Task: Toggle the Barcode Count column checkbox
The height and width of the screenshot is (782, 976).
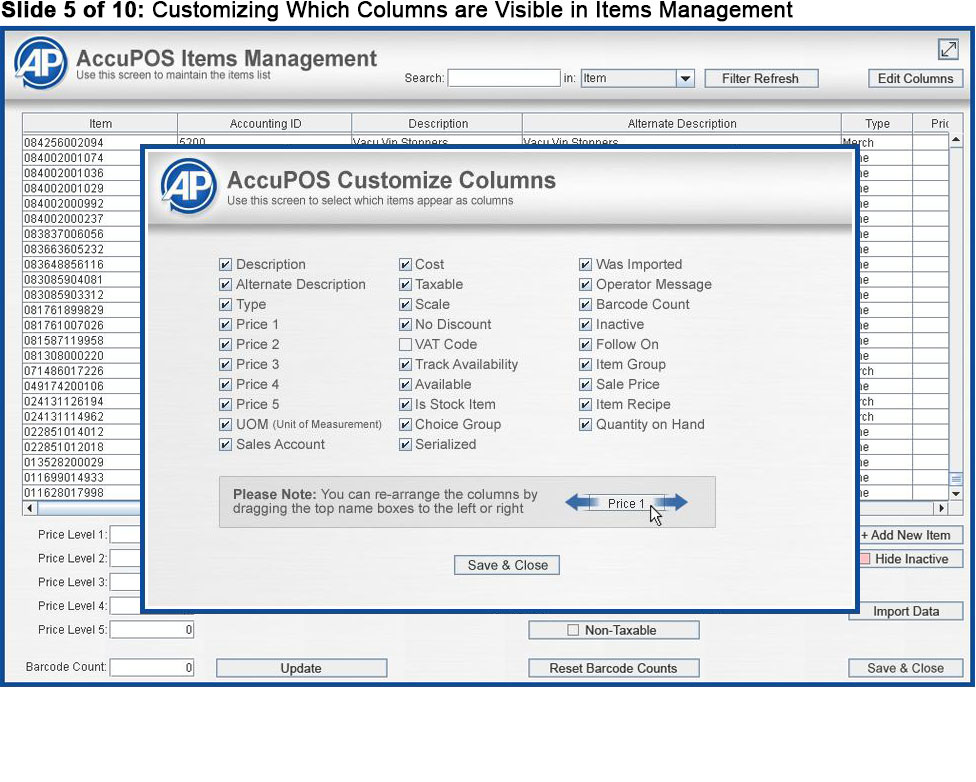Action: [585, 304]
